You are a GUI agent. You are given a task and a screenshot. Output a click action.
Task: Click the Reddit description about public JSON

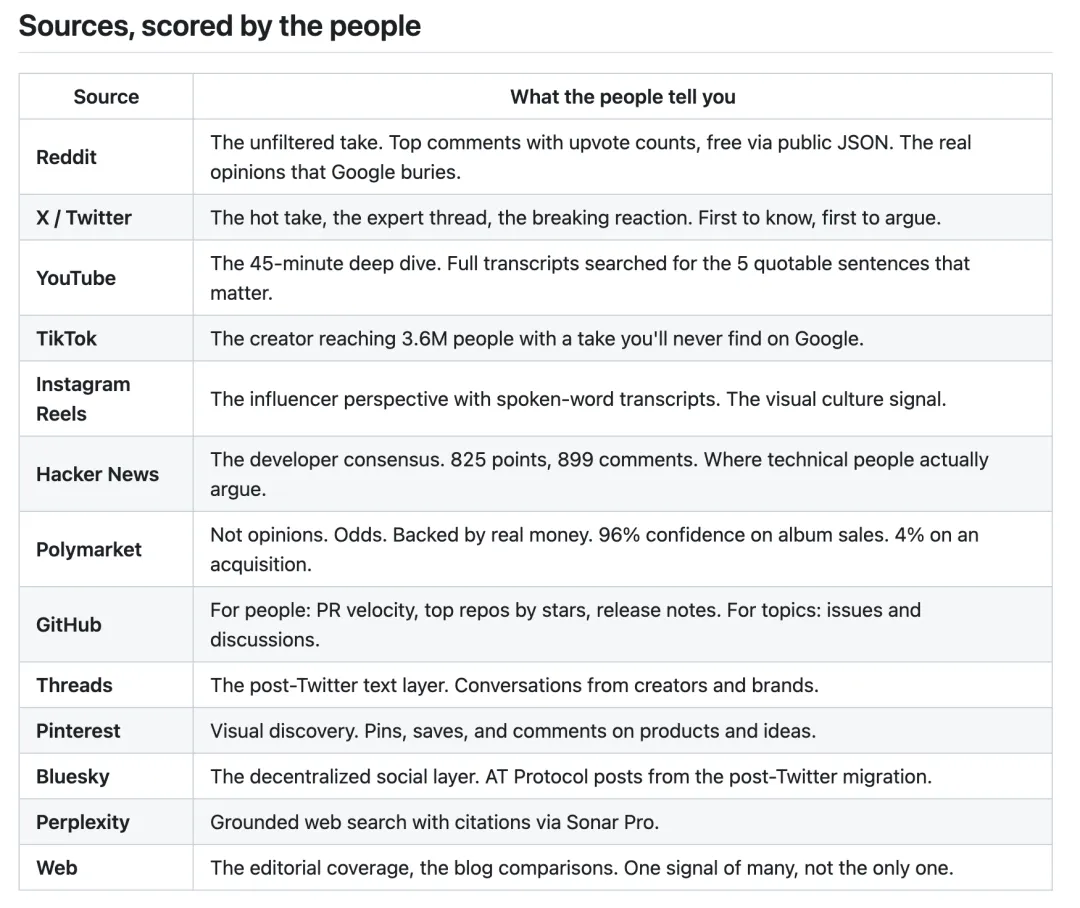590,157
